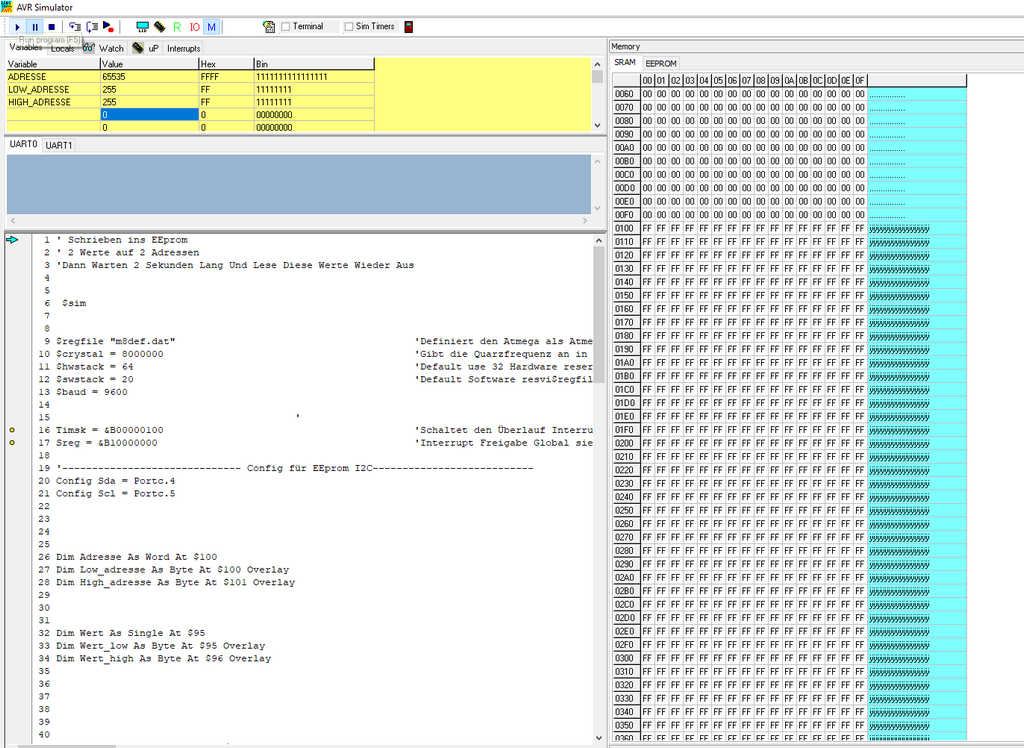Click the UART pane scroll left arrow
Image resolution: width=1024 pixels, height=748 pixels.
click(12, 221)
